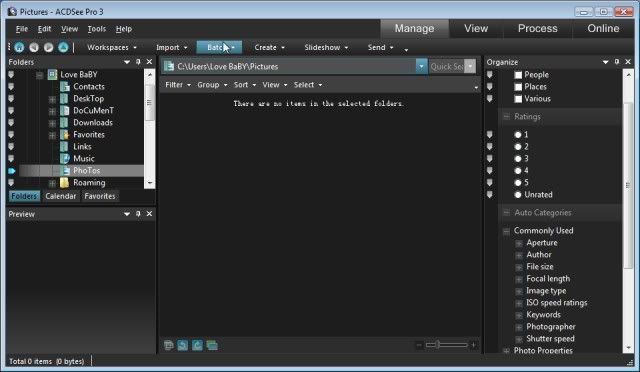
Task: Click the Up one level icon
Action: click(63, 47)
